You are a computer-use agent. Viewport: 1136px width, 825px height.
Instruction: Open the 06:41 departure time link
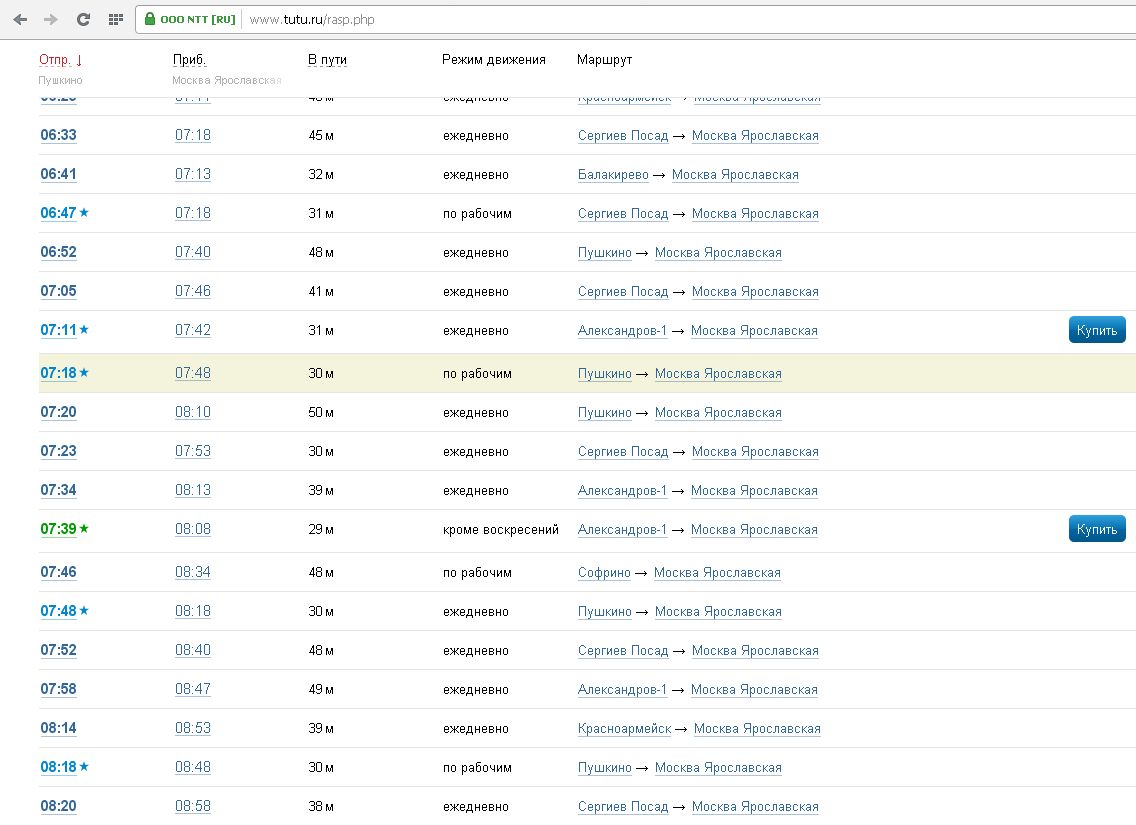pos(59,175)
